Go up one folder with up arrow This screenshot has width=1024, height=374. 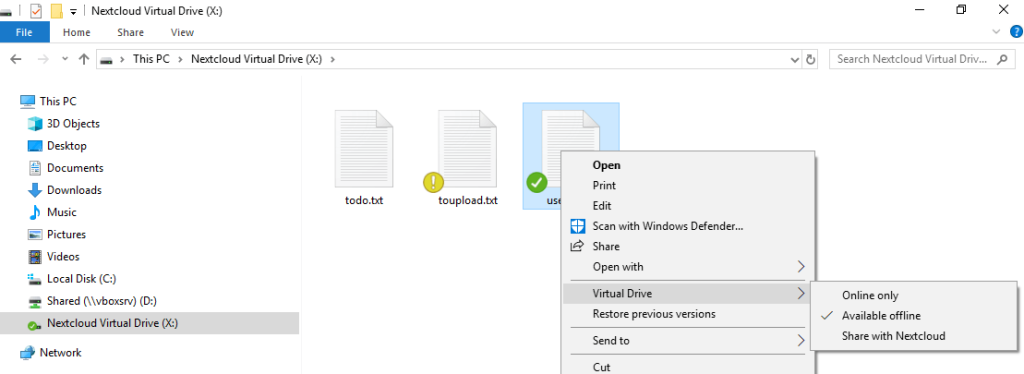click(x=84, y=59)
